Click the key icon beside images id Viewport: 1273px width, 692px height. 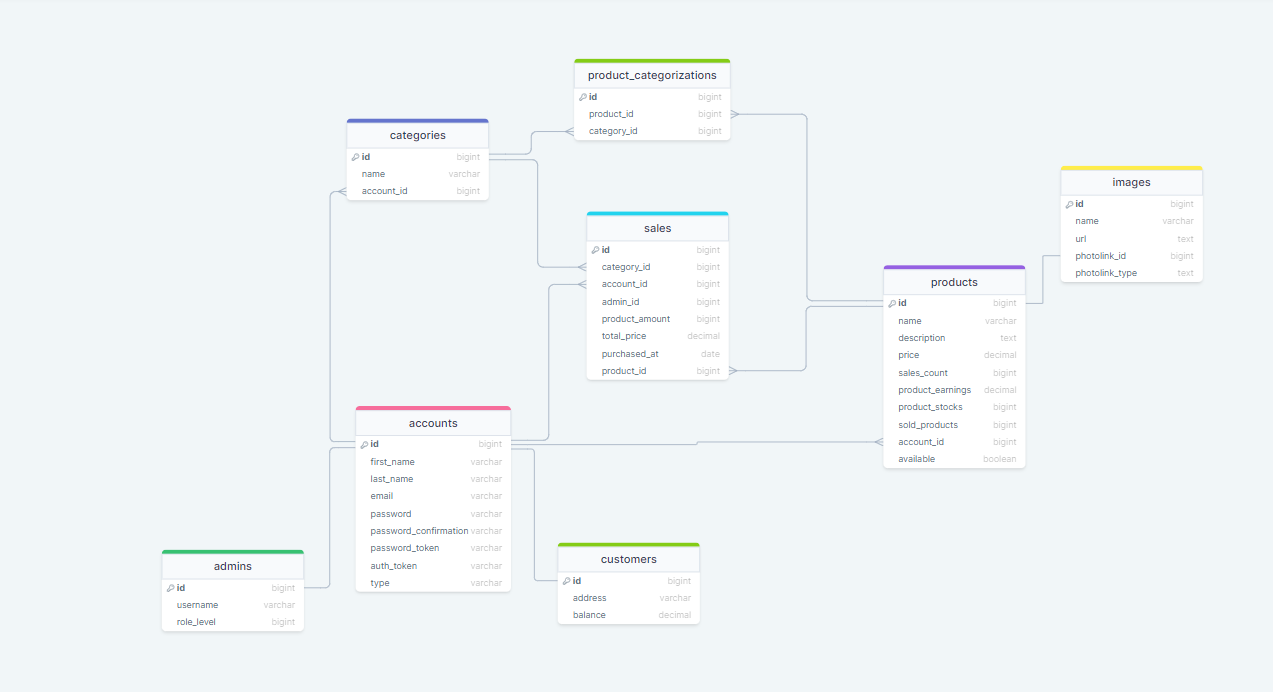pos(1070,203)
